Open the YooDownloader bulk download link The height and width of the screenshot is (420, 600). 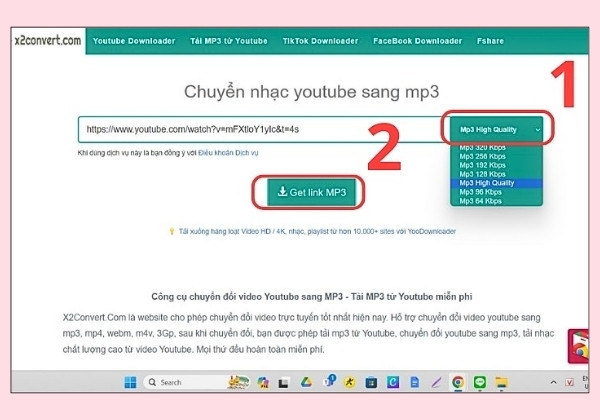pos(317,231)
